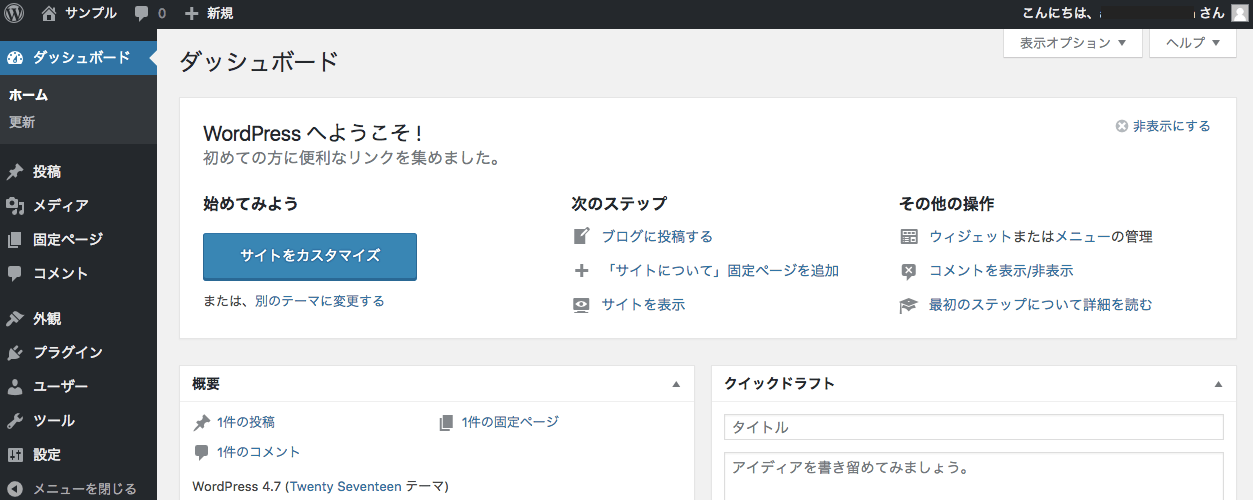This screenshot has width=1253, height=500.
Task: Collapse the 概要 panel with its arrow
Action: coord(676,384)
